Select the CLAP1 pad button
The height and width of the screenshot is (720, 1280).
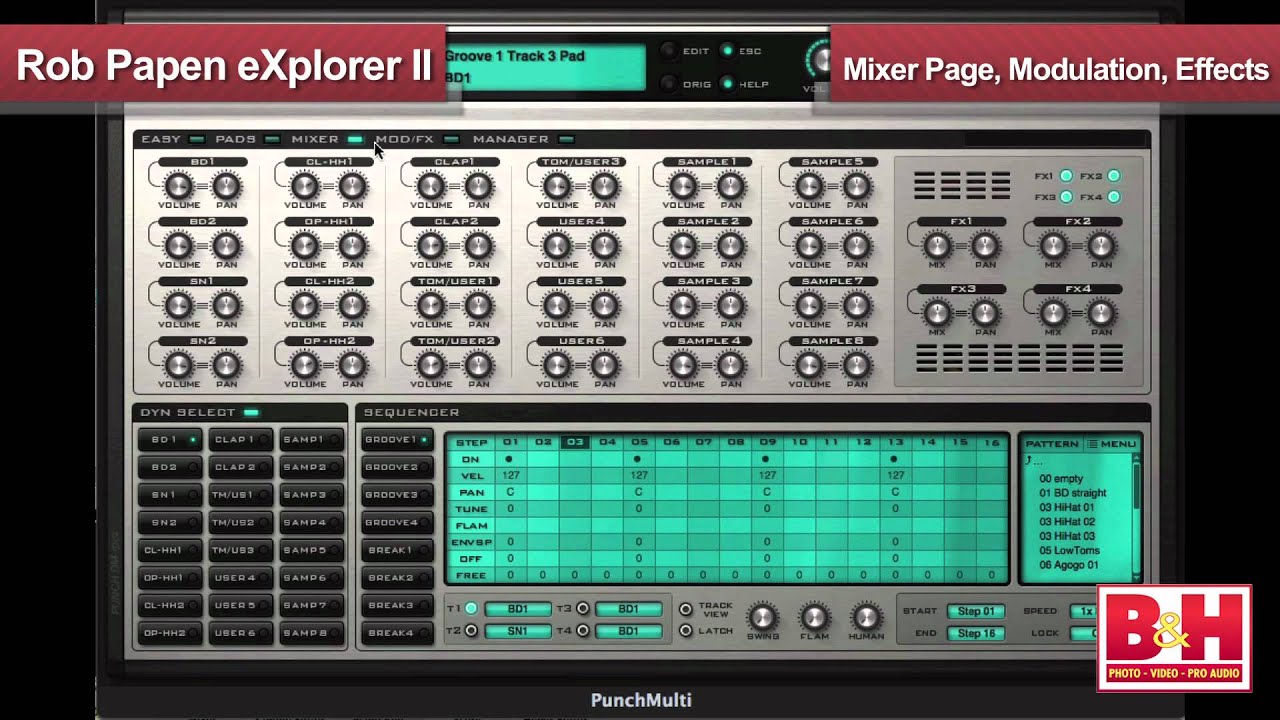[x=240, y=439]
